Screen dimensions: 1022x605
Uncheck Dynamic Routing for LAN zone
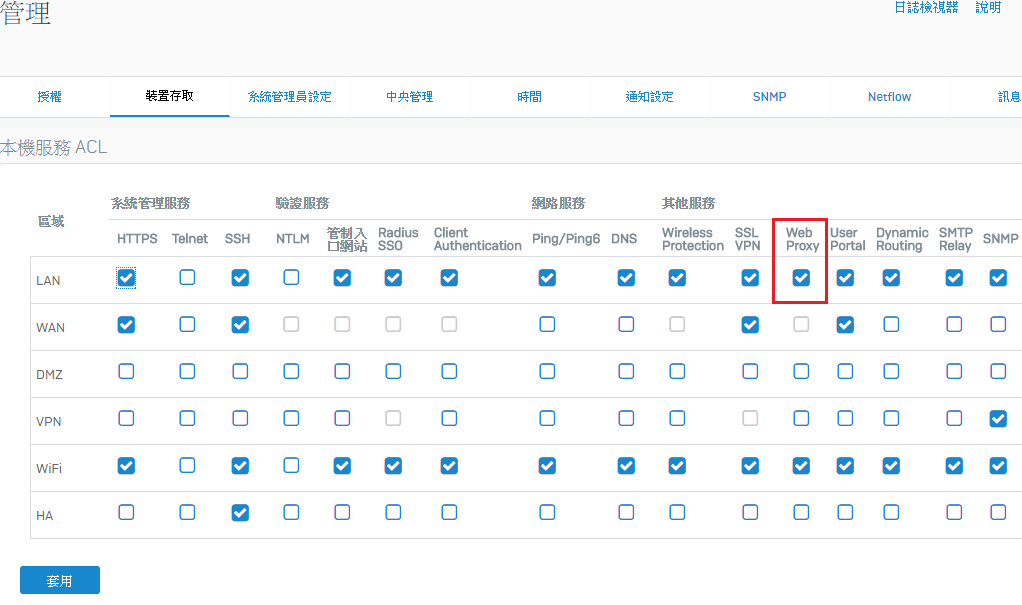(891, 278)
